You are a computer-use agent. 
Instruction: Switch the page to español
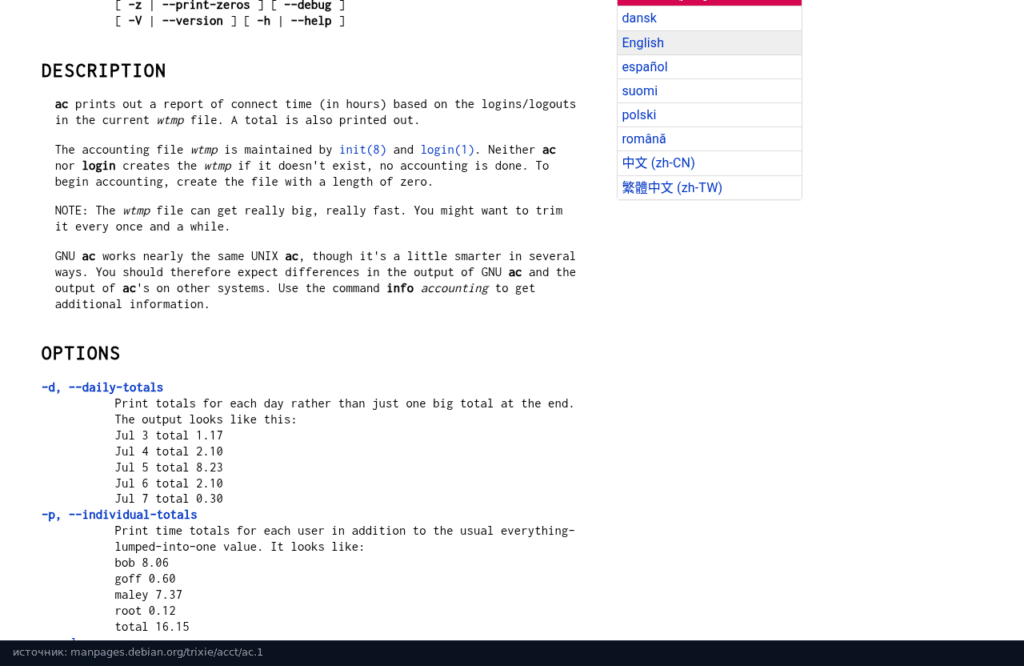tap(645, 67)
